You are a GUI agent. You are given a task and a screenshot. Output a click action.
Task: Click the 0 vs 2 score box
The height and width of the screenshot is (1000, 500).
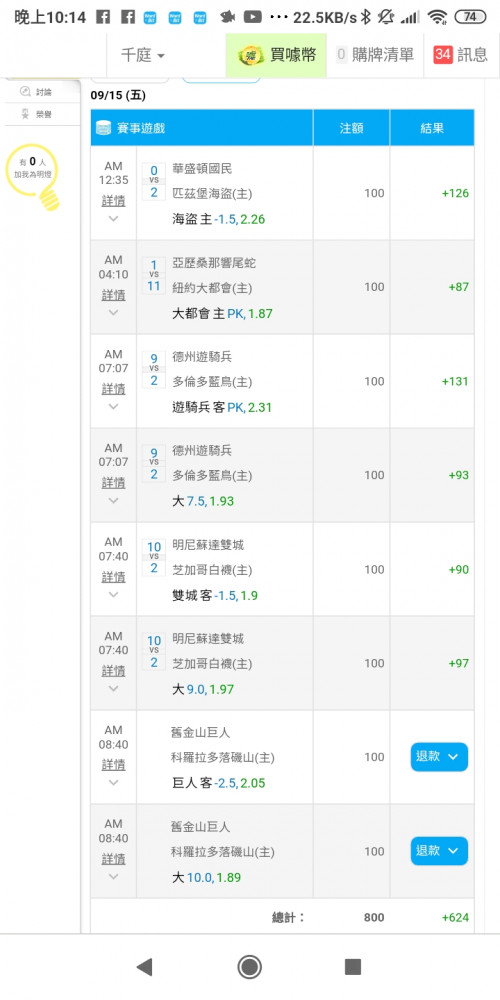154,181
